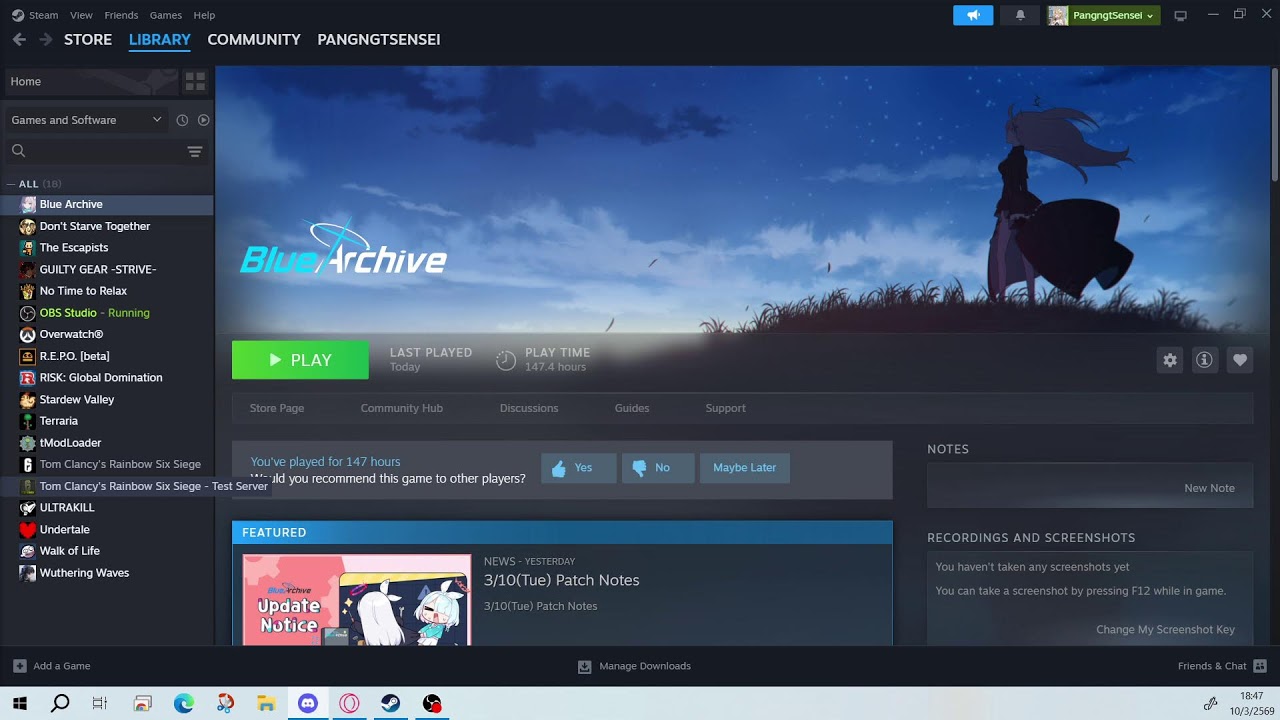Toggle library collections grid view
The height and width of the screenshot is (720, 1280).
pos(195,81)
